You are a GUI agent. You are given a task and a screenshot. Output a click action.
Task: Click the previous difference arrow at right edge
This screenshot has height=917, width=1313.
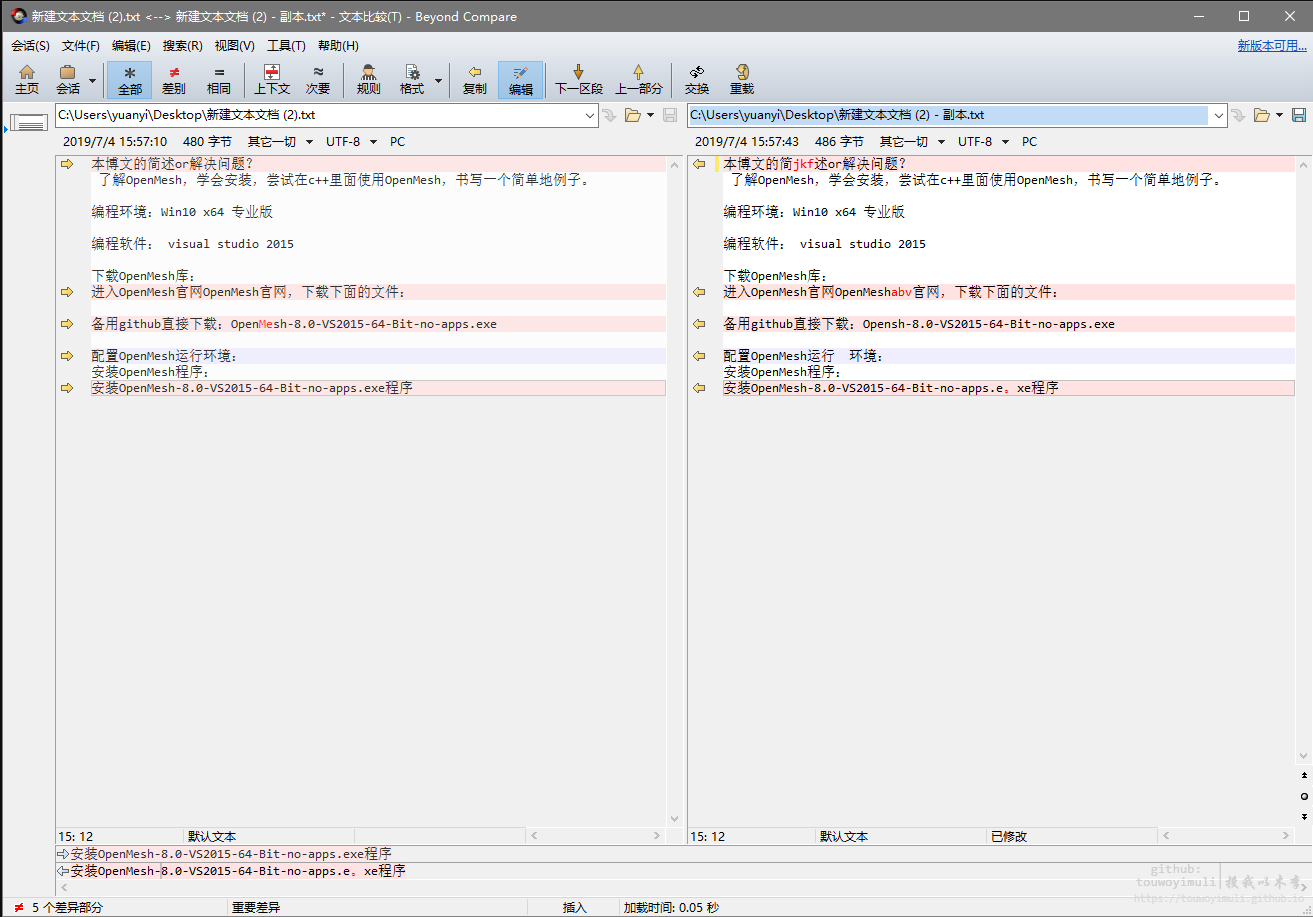click(x=1304, y=775)
